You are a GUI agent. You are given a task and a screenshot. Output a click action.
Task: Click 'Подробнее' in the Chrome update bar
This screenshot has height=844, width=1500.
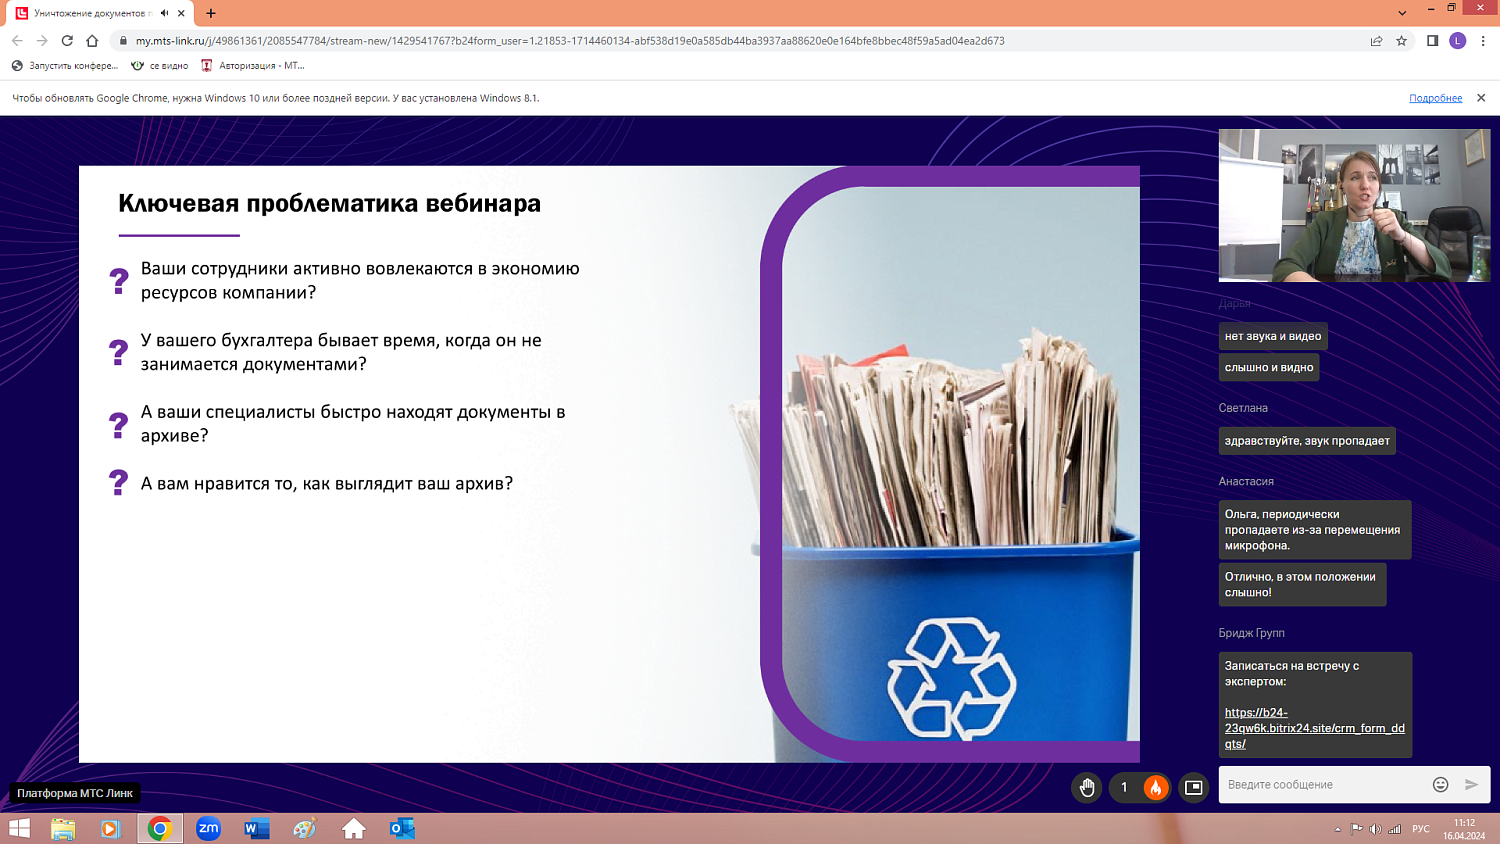[x=1435, y=98]
